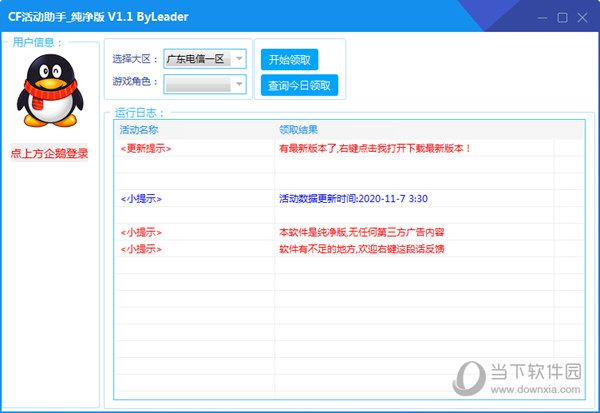Click the 本软件是纯净版 message
The height and width of the screenshot is (413, 600).
(x=362, y=232)
